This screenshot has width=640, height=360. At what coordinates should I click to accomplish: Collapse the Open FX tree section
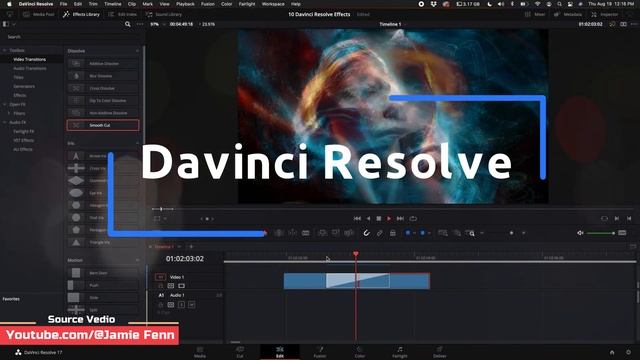pos(5,104)
